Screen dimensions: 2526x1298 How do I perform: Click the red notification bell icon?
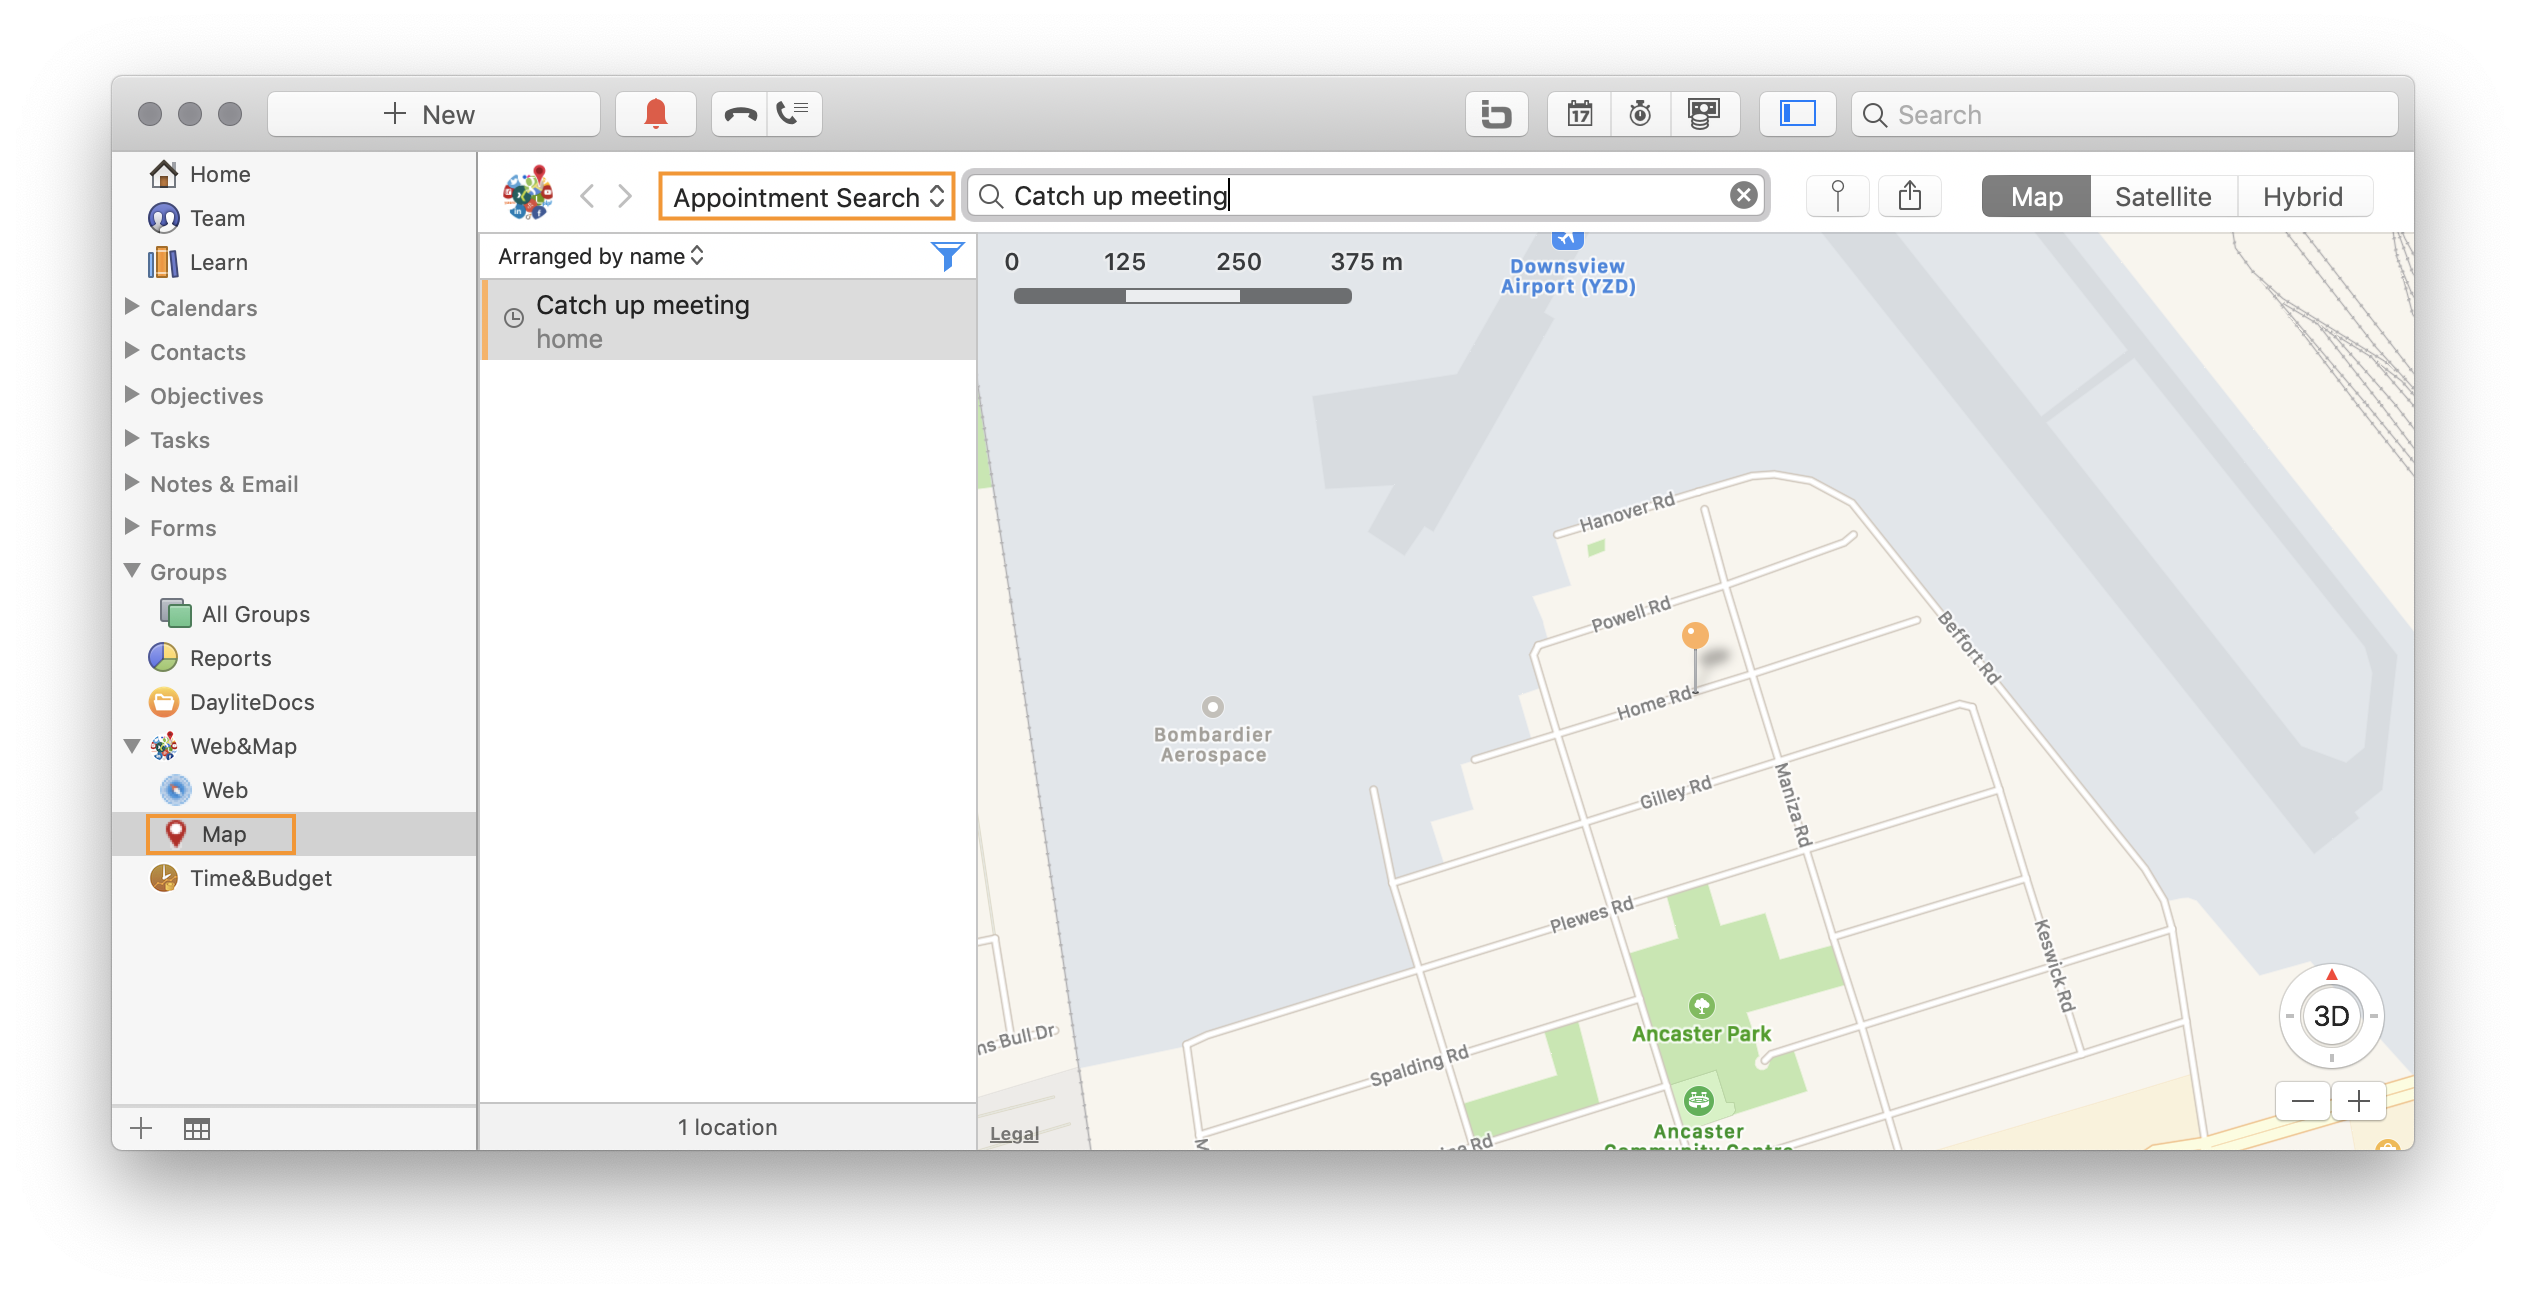[x=656, y=114]
